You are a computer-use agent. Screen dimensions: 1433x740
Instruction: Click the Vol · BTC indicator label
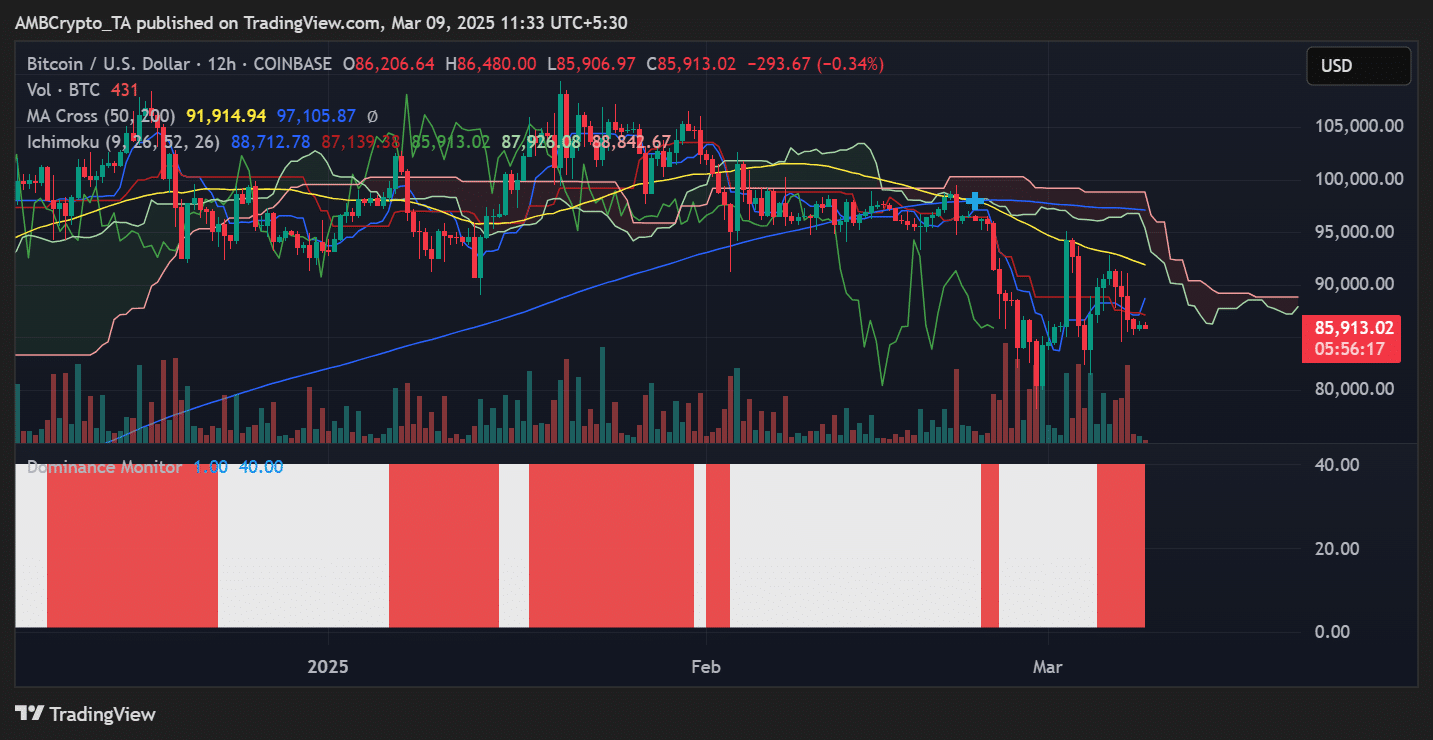61,90
